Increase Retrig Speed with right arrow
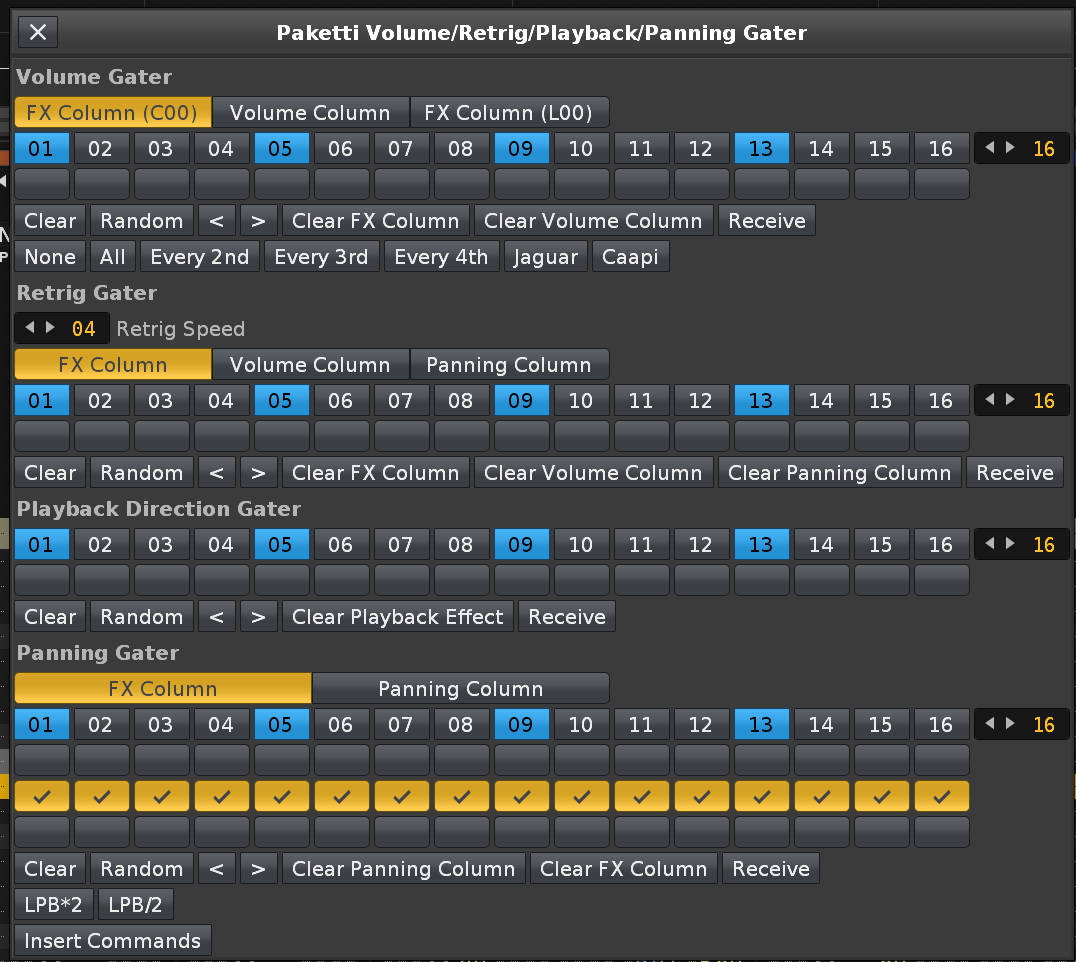The image size is (1076, 962). [x=50, y=328]
